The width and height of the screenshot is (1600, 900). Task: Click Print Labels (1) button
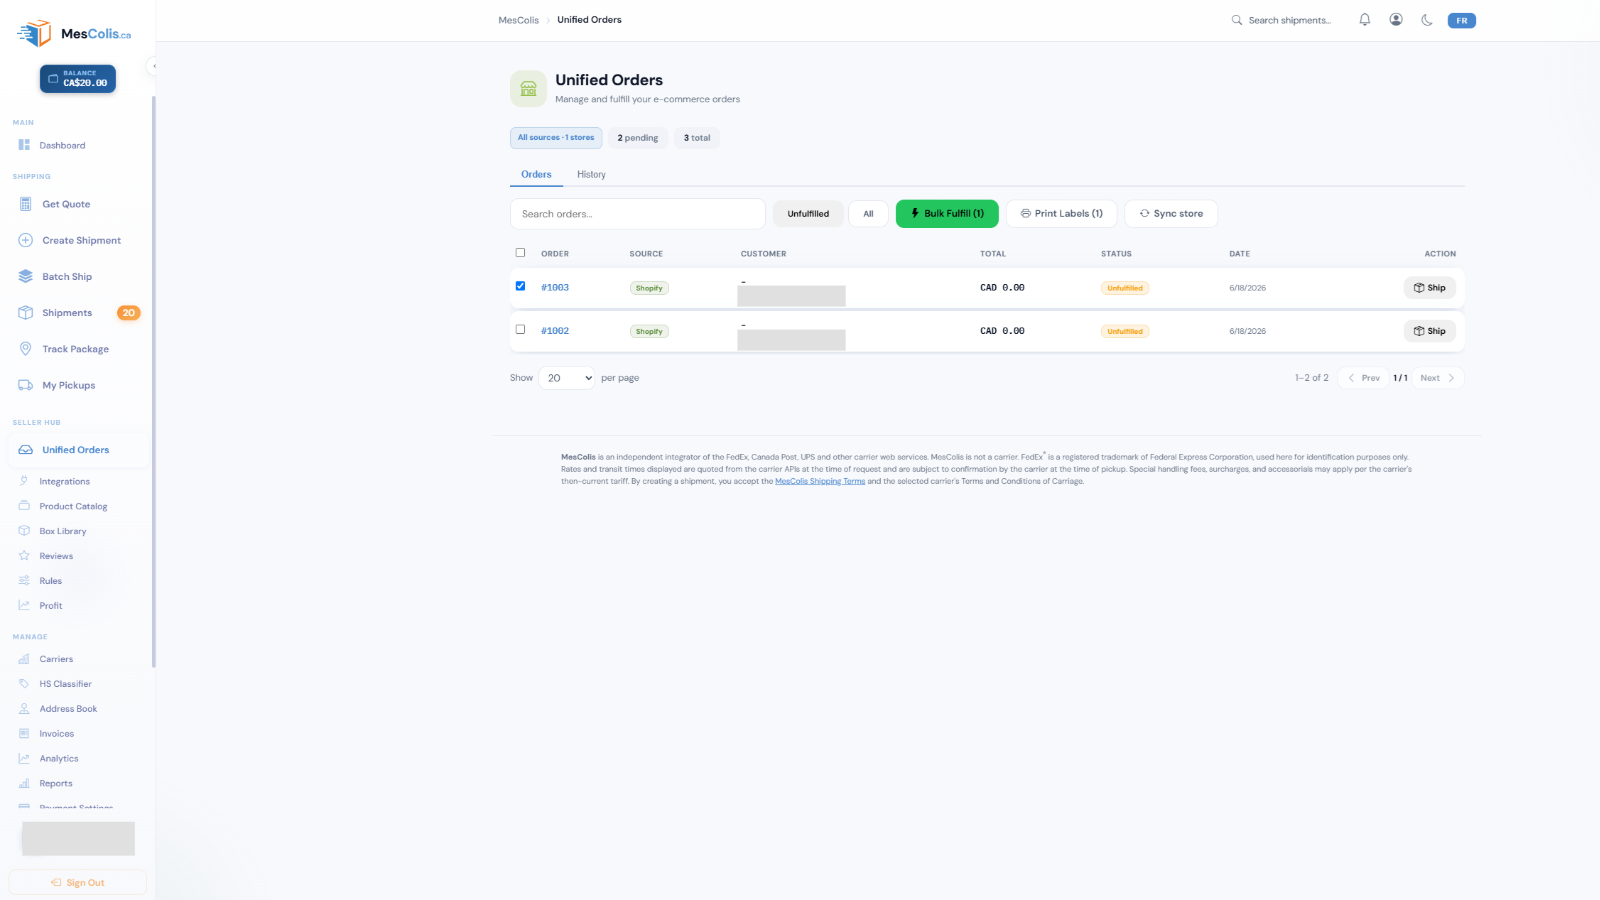point(1061,214)
